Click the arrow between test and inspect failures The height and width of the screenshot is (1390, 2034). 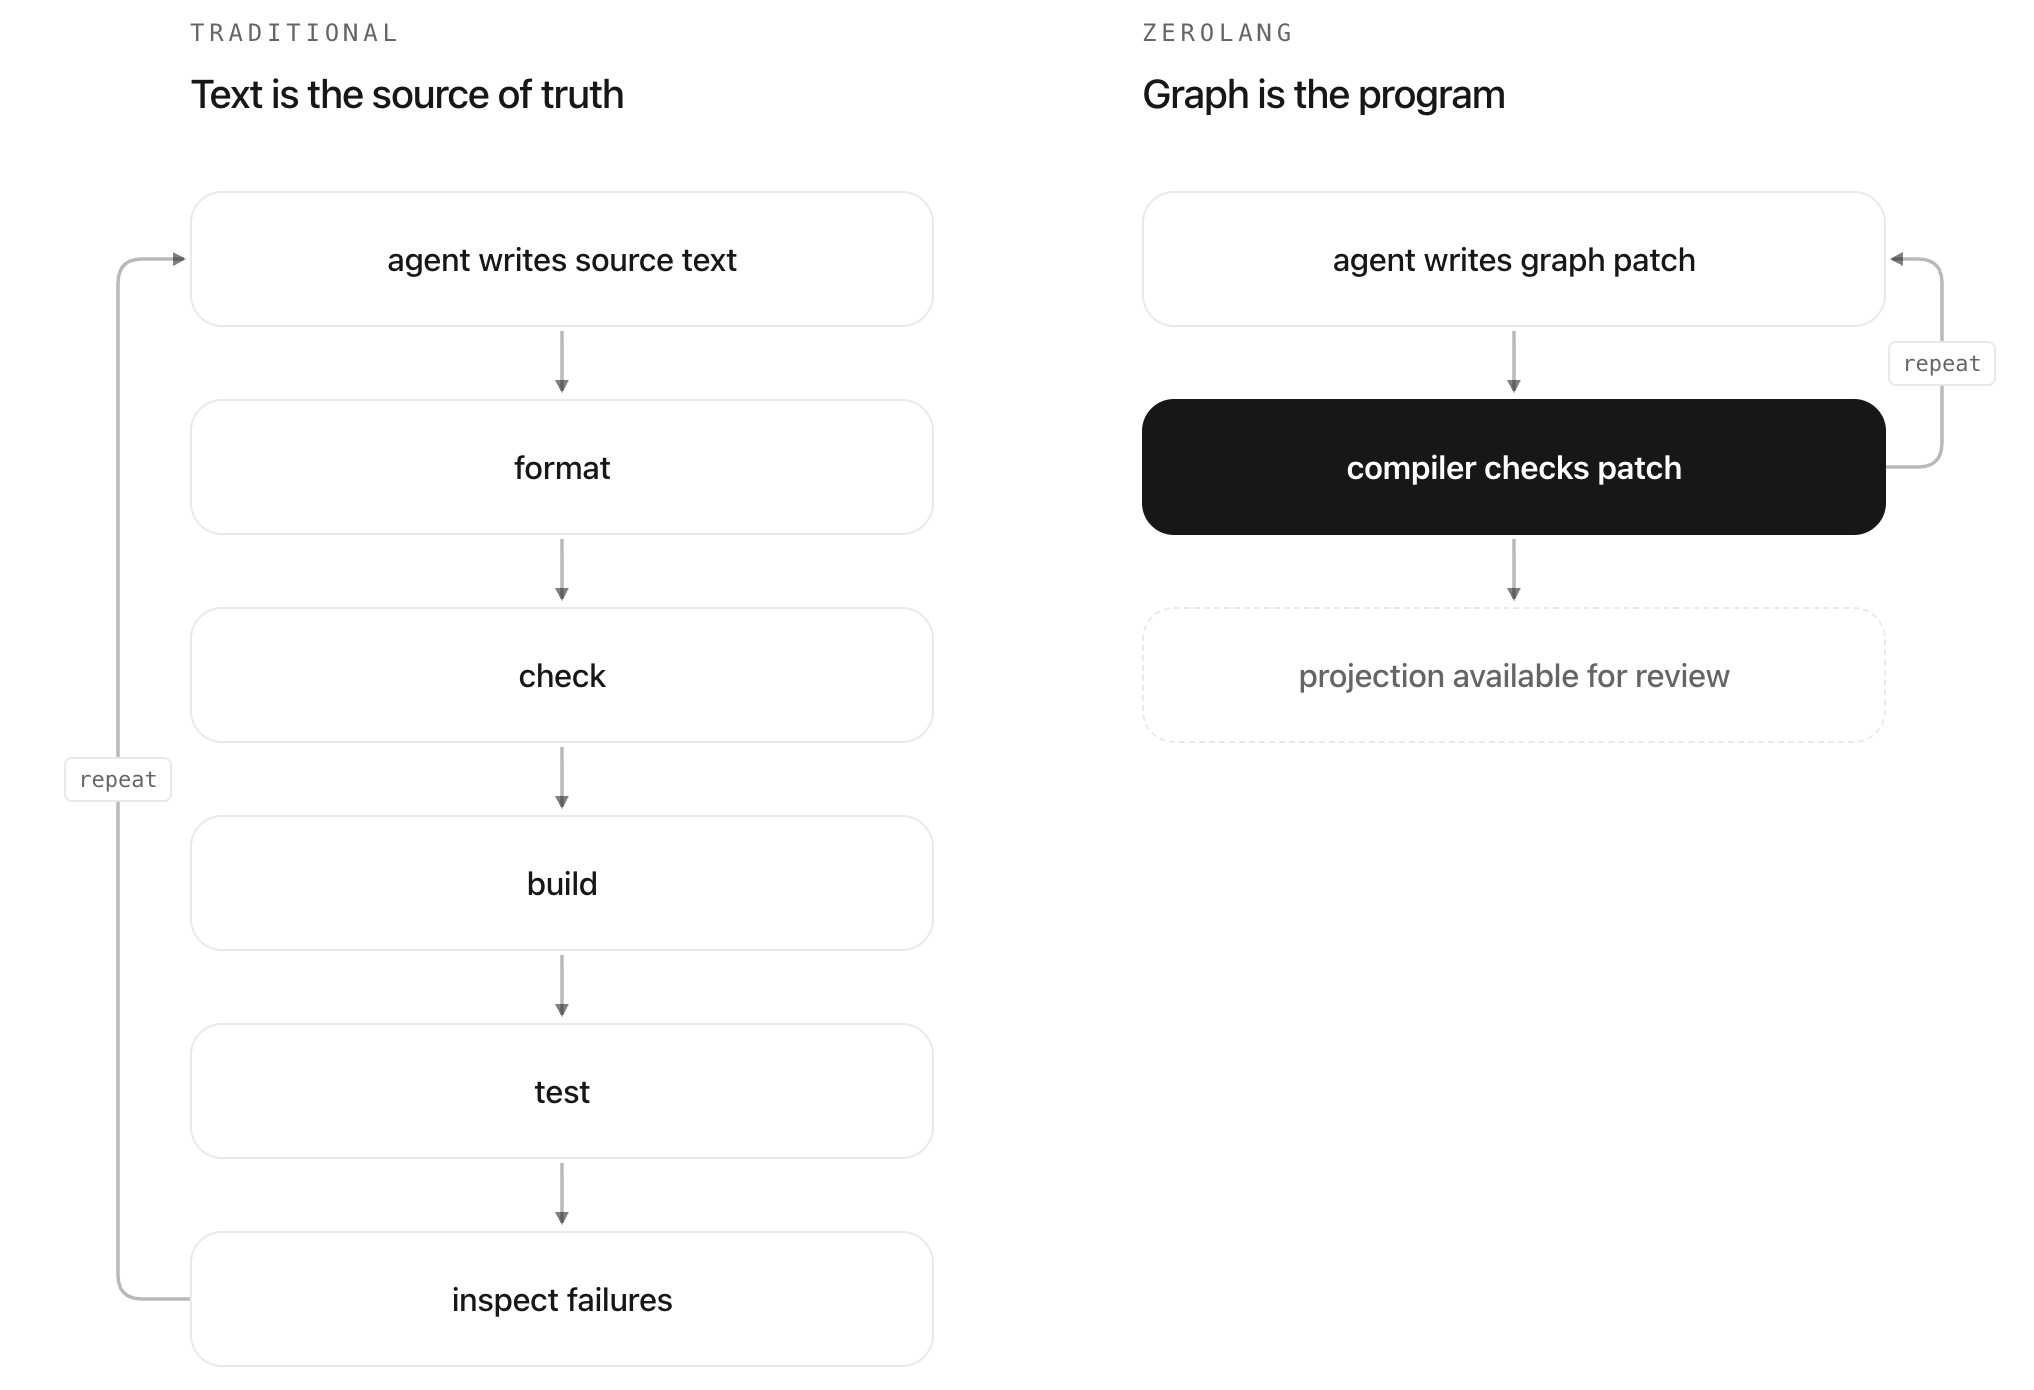(562, 1194)
